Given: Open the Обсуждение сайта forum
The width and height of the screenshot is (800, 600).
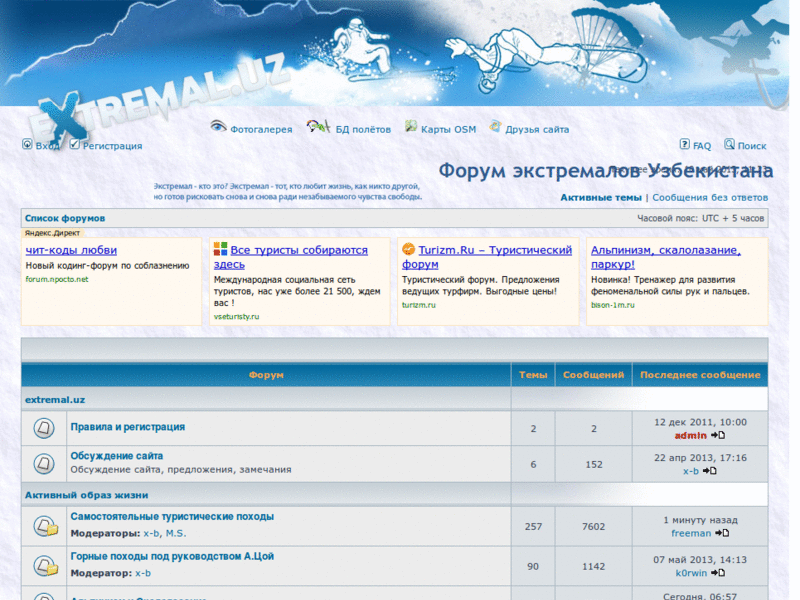Looking at the screenshot, I should point(116,456).
